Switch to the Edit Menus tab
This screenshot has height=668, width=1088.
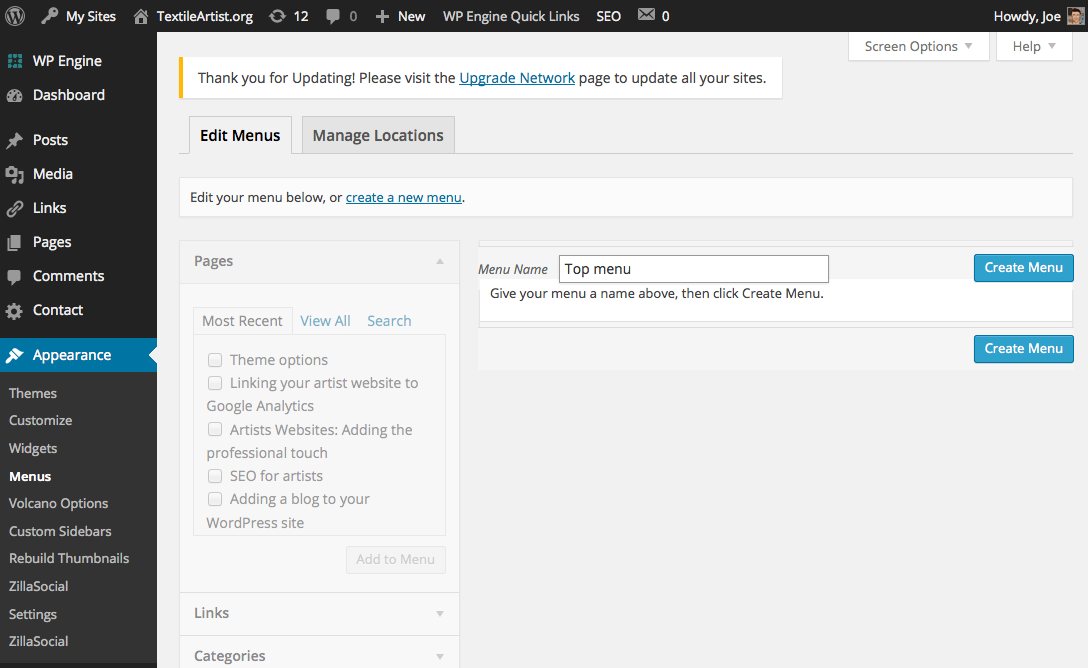[240, 135]
